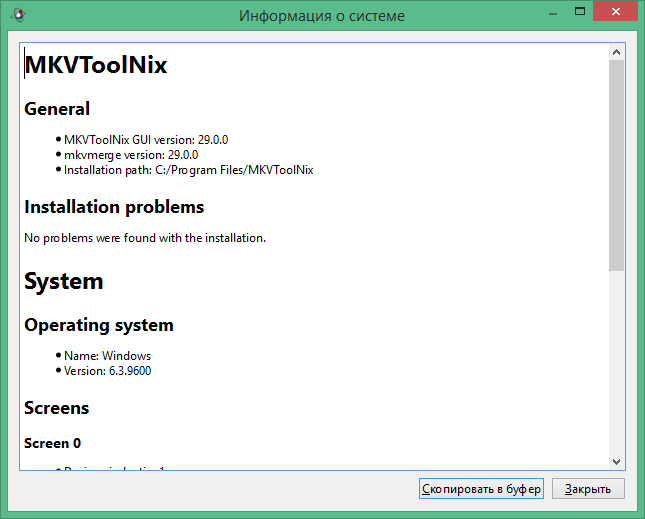The image size is (645, 519).
Task: Click the System heading
Action: [64, 282]
